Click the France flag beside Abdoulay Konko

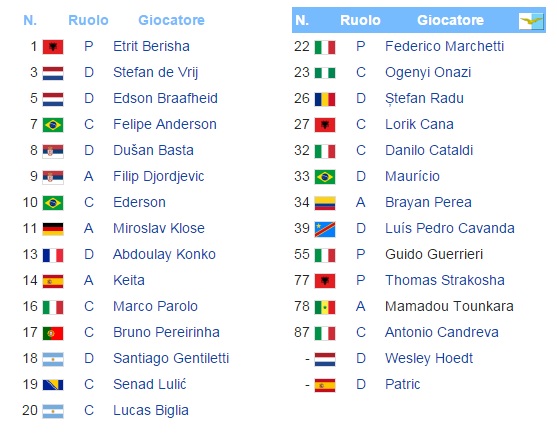[53, 255]
